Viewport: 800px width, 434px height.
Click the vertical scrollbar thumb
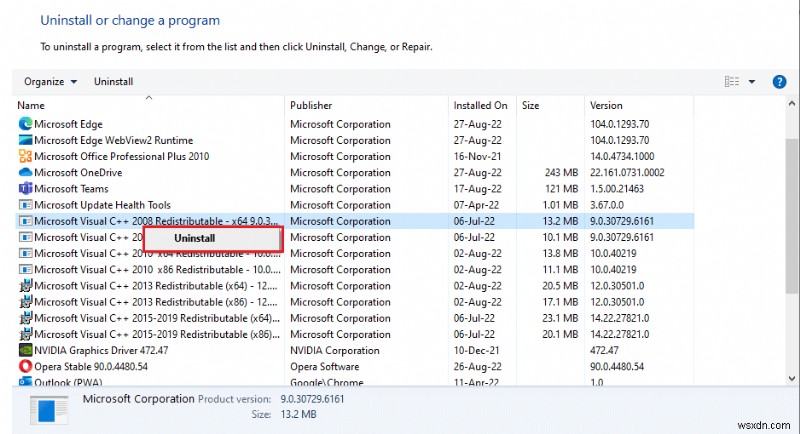(x=792, y=215)
